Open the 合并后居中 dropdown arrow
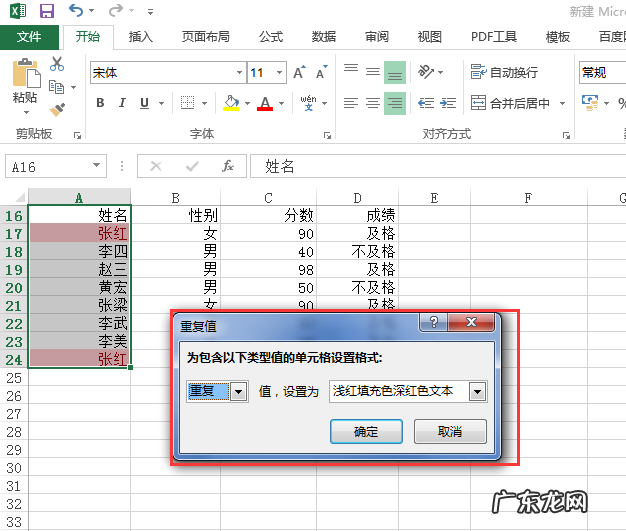The image size is (626, 531). click(x=562, y=103)
